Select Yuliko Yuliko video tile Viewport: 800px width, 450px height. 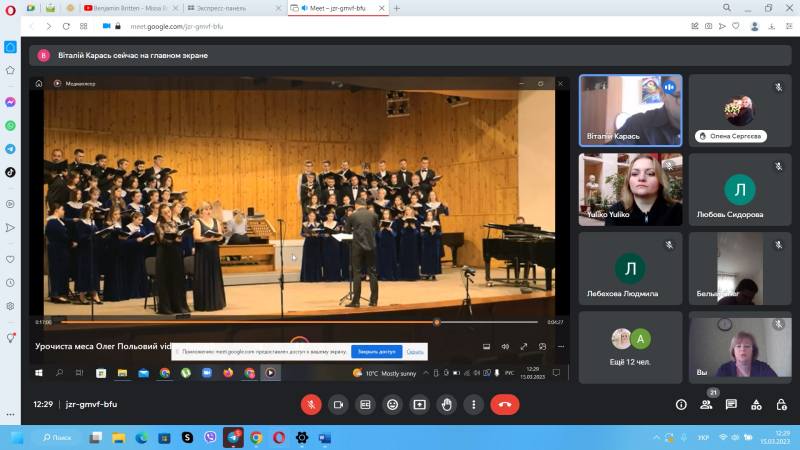(x=631, y=189)
